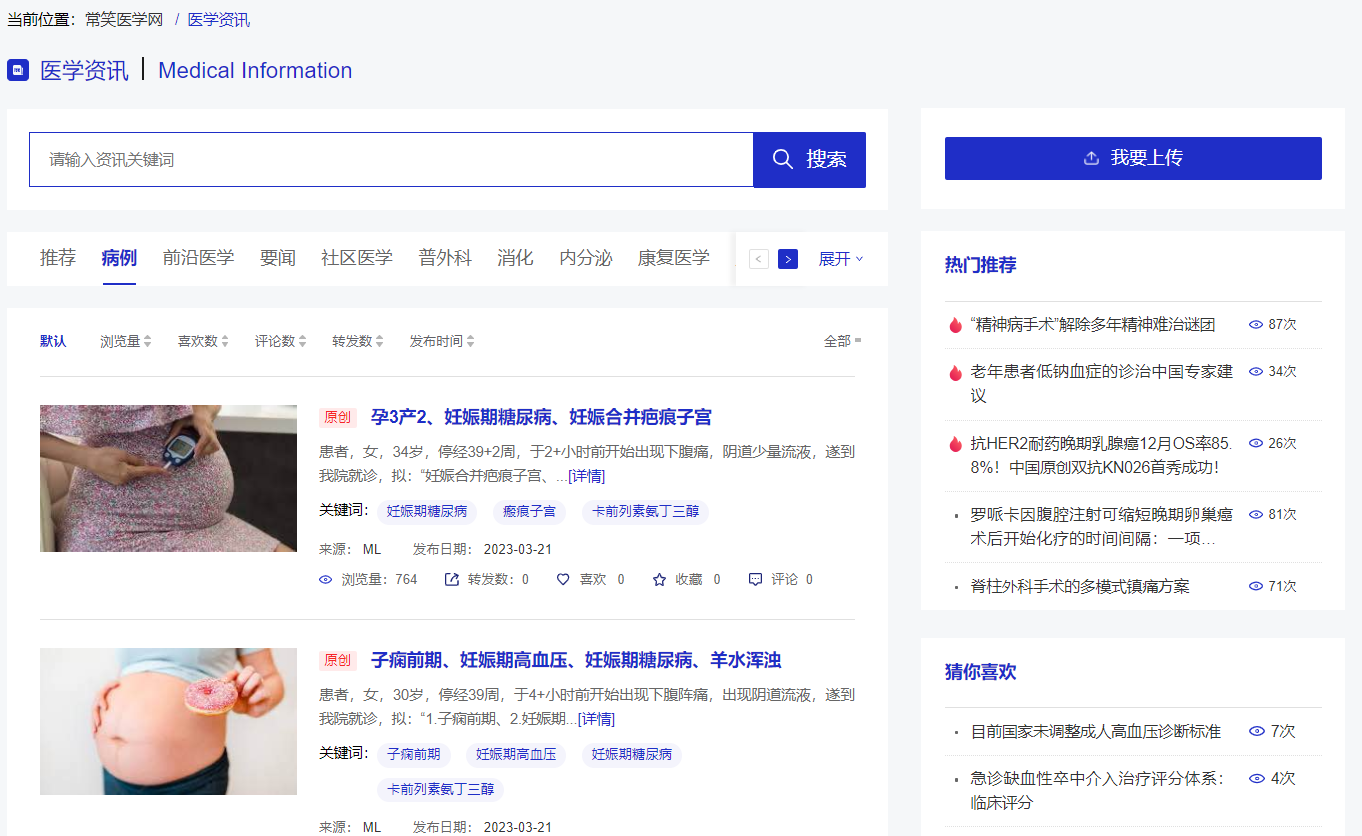Click the 我要上传 button
Image resolution: width=1362 pixels, height=836 pixels.
[x=1133, y=158]
